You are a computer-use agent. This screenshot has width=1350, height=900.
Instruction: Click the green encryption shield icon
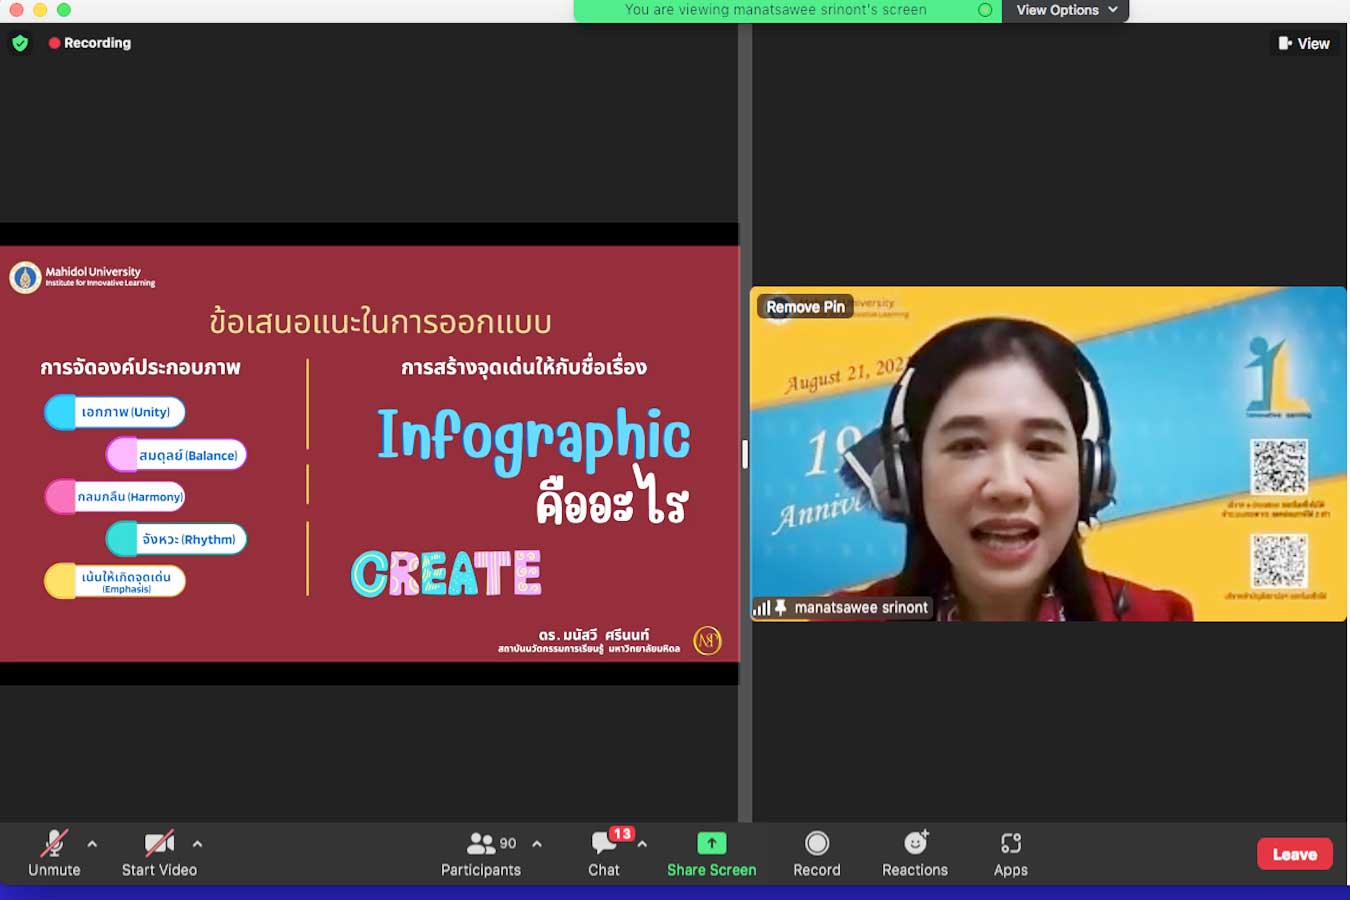20,43
